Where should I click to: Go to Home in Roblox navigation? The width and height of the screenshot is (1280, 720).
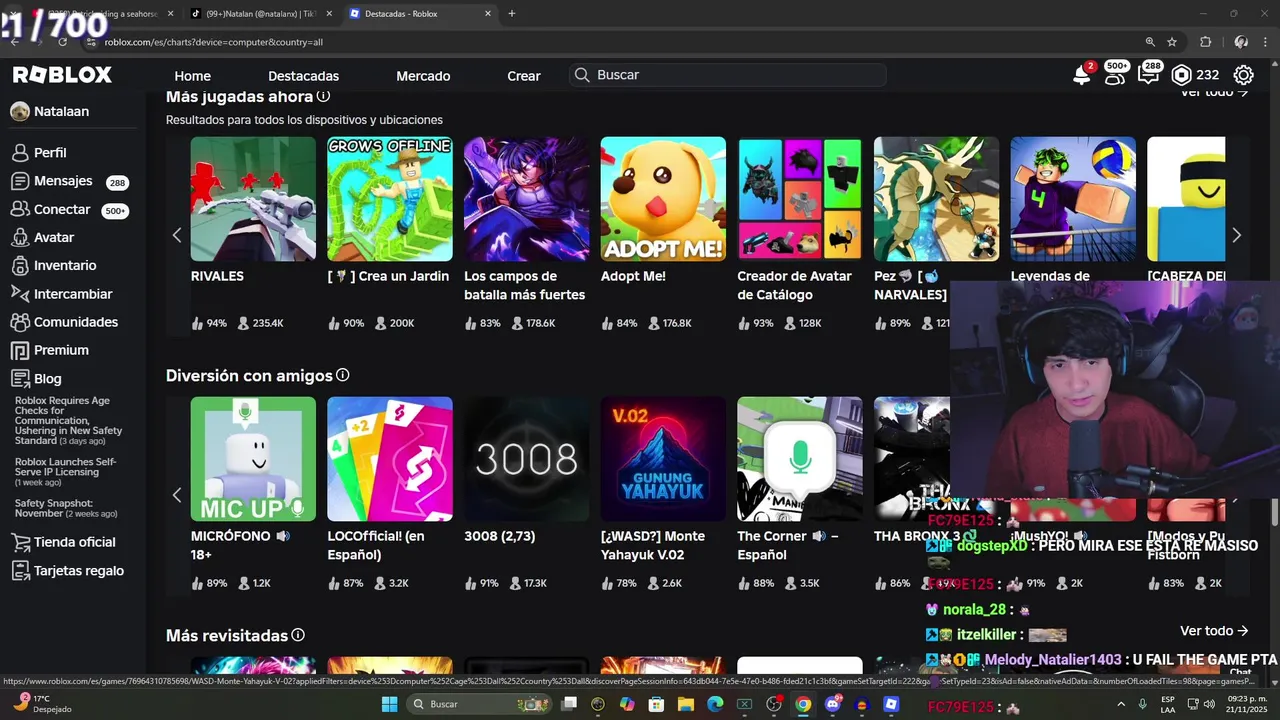pyautogui.click(x=192, y=76)
